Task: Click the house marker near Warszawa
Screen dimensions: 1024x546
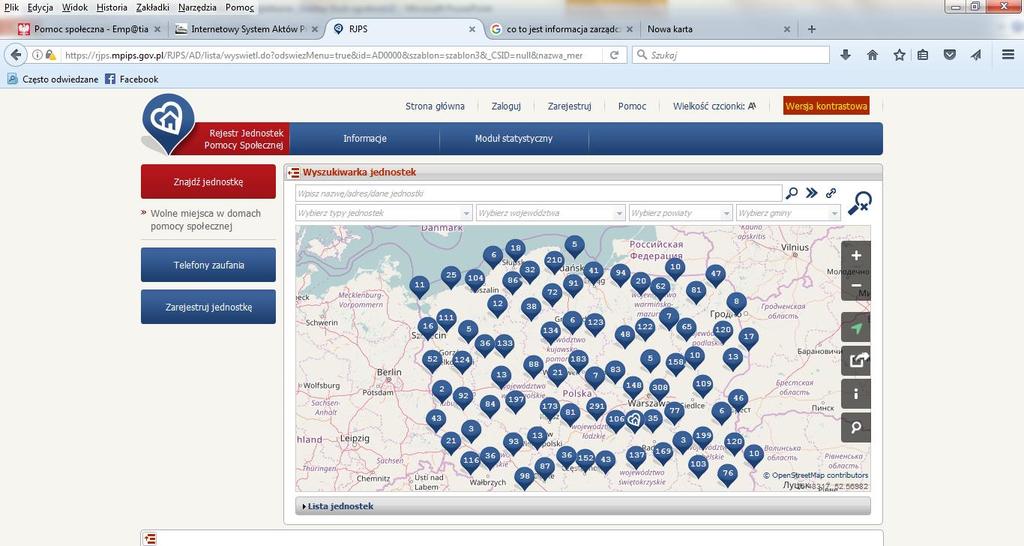Action: (x=633, y=421)
